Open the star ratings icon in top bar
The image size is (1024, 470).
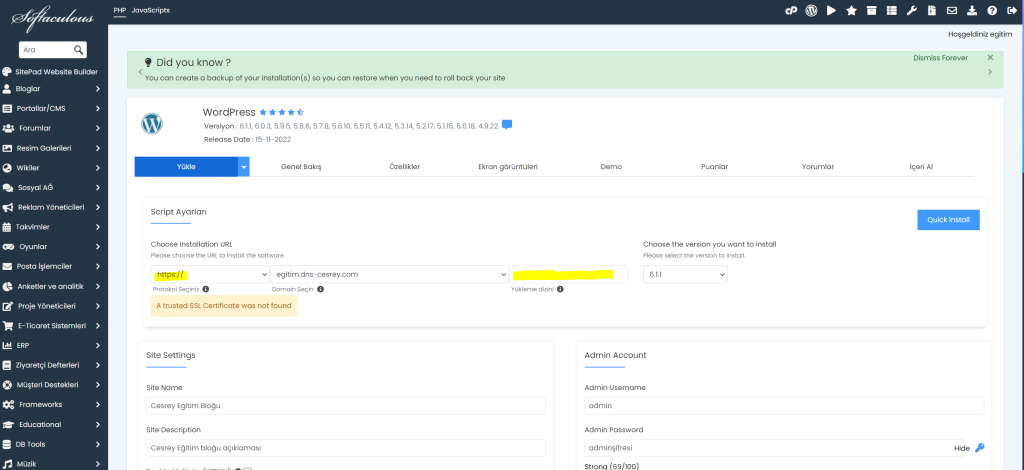coord(851,10)
